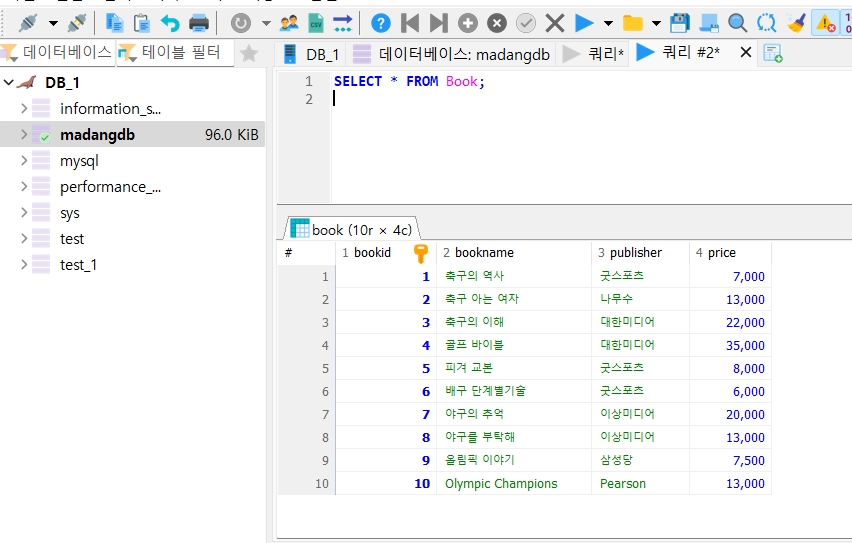This screenshot has width=852, height=543.
Task: Jump to last row icon
Action: pyautogui.click(x=438, y=23)
